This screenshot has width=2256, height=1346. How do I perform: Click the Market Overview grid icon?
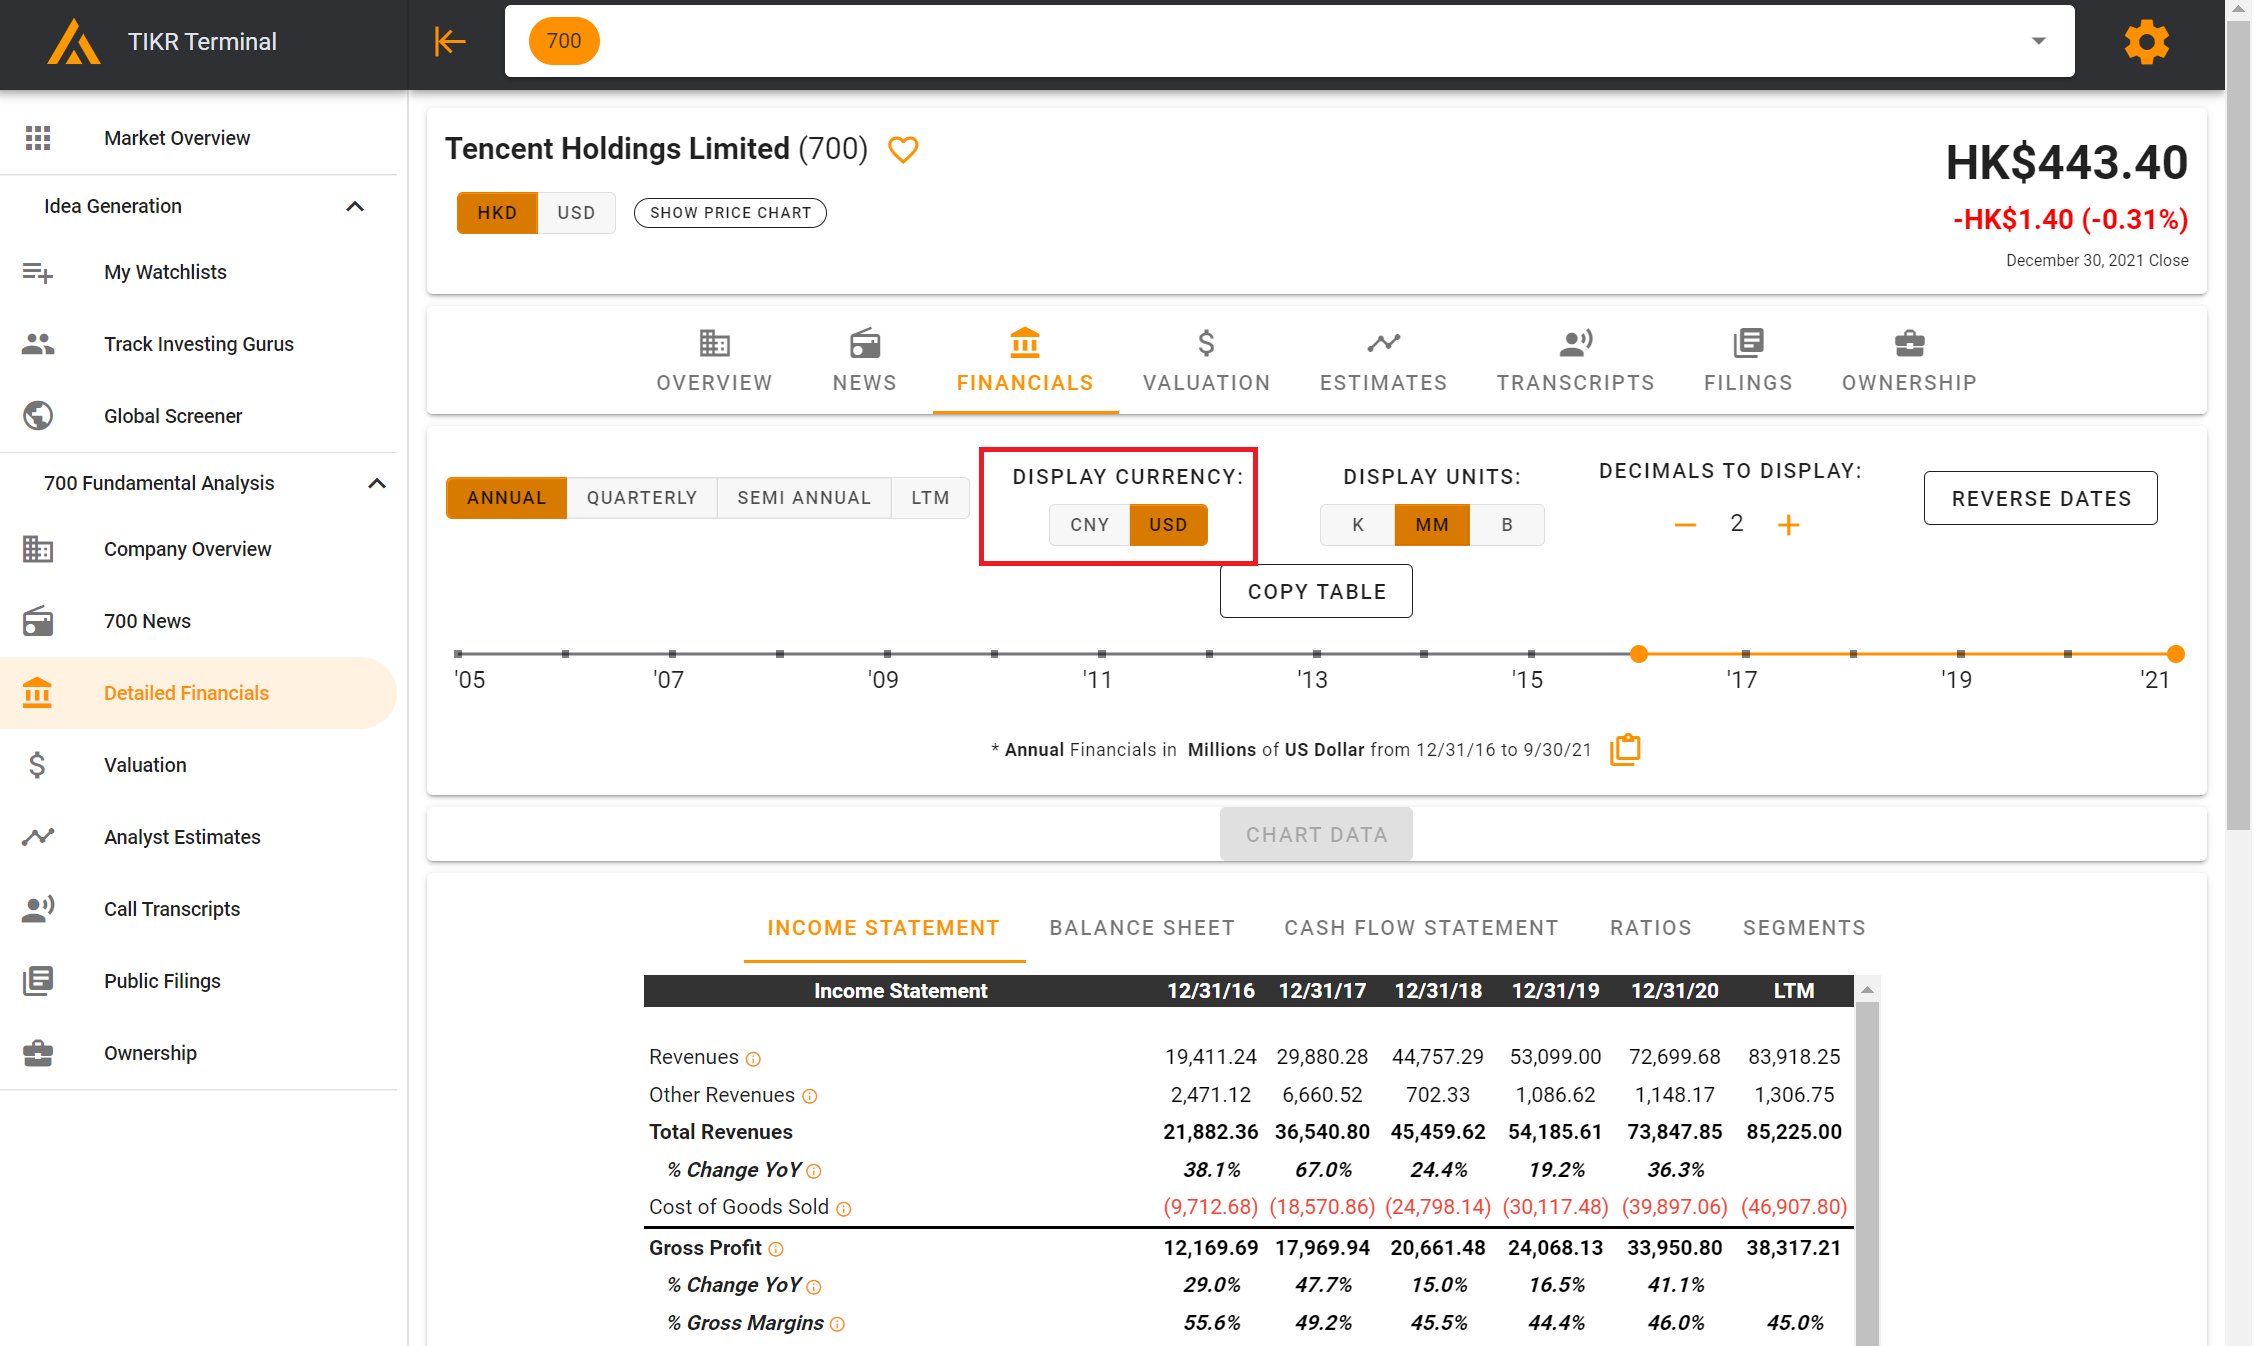pyautogui.click(x=38, y=138)
